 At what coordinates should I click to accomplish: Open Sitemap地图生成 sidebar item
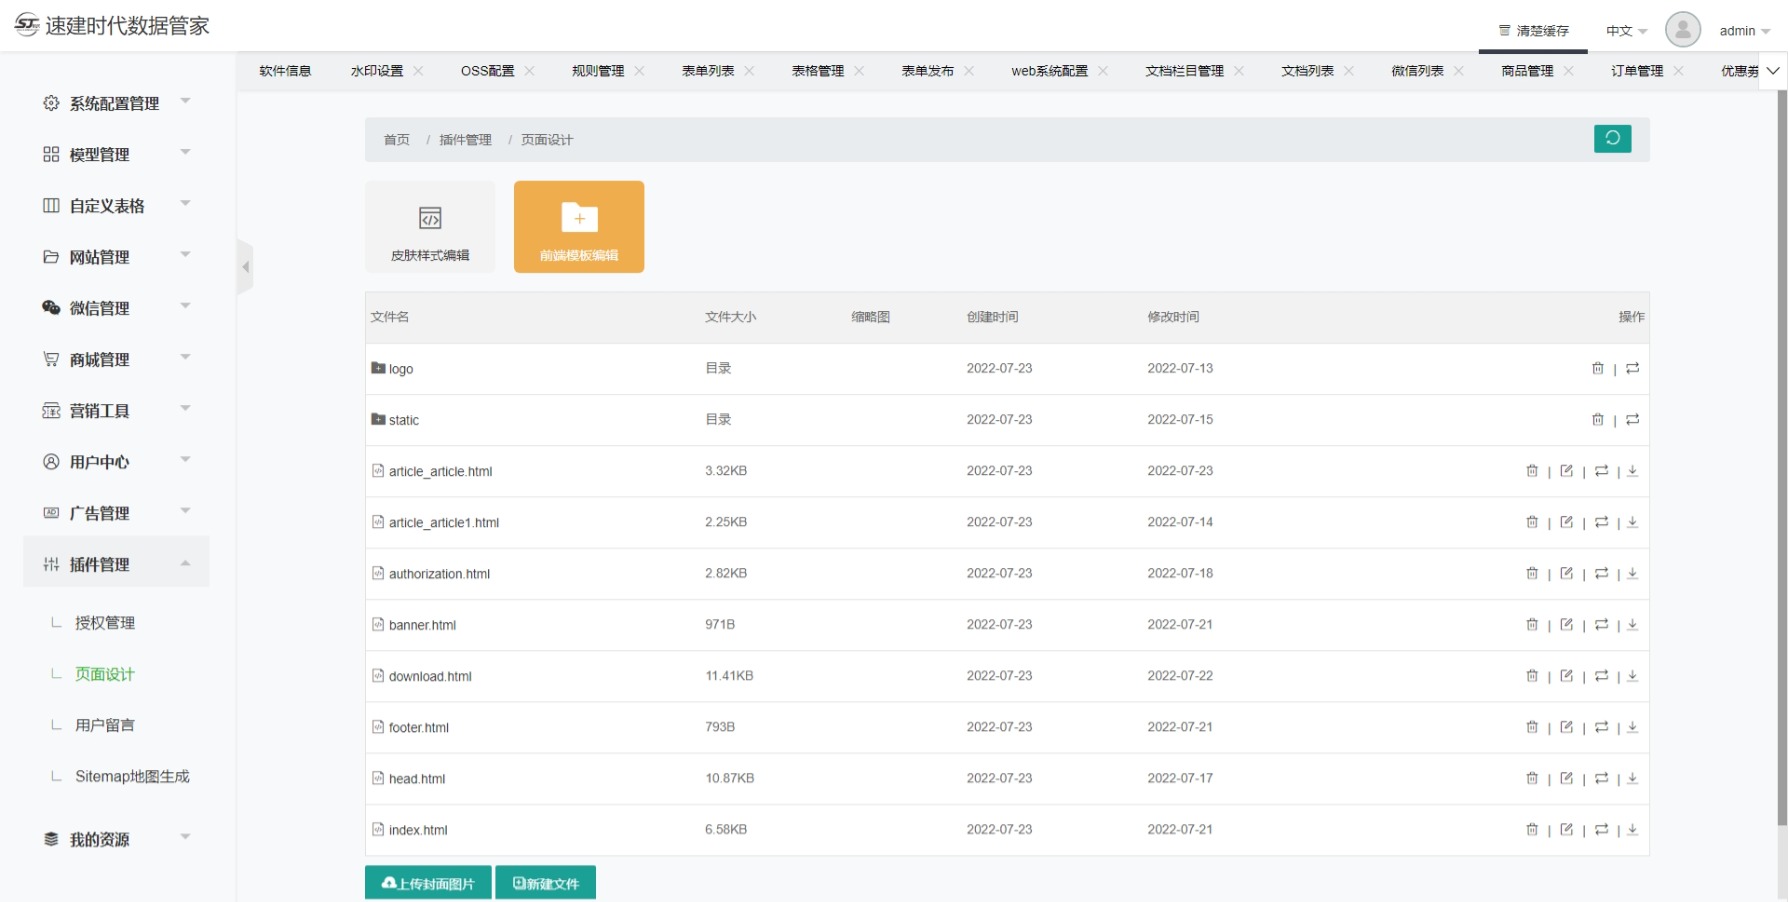(x=132, y=776)
